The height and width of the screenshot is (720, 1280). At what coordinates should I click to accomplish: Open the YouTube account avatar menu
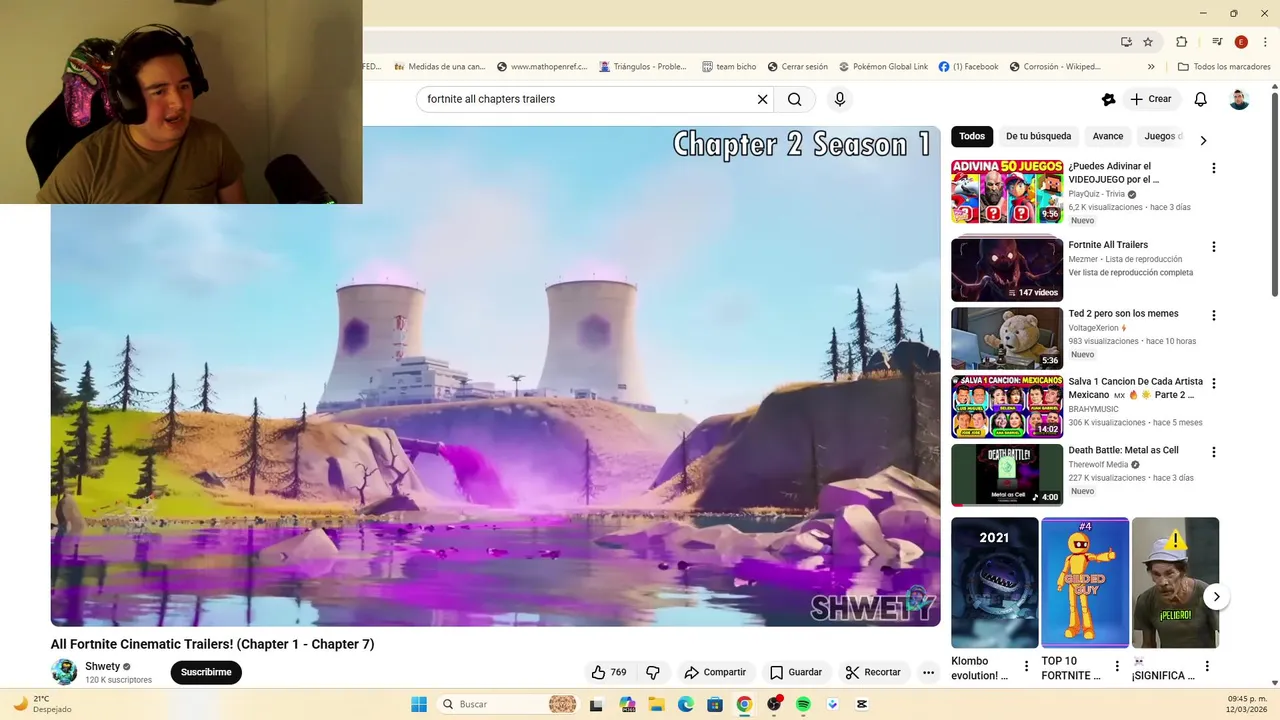[1239, 99]
